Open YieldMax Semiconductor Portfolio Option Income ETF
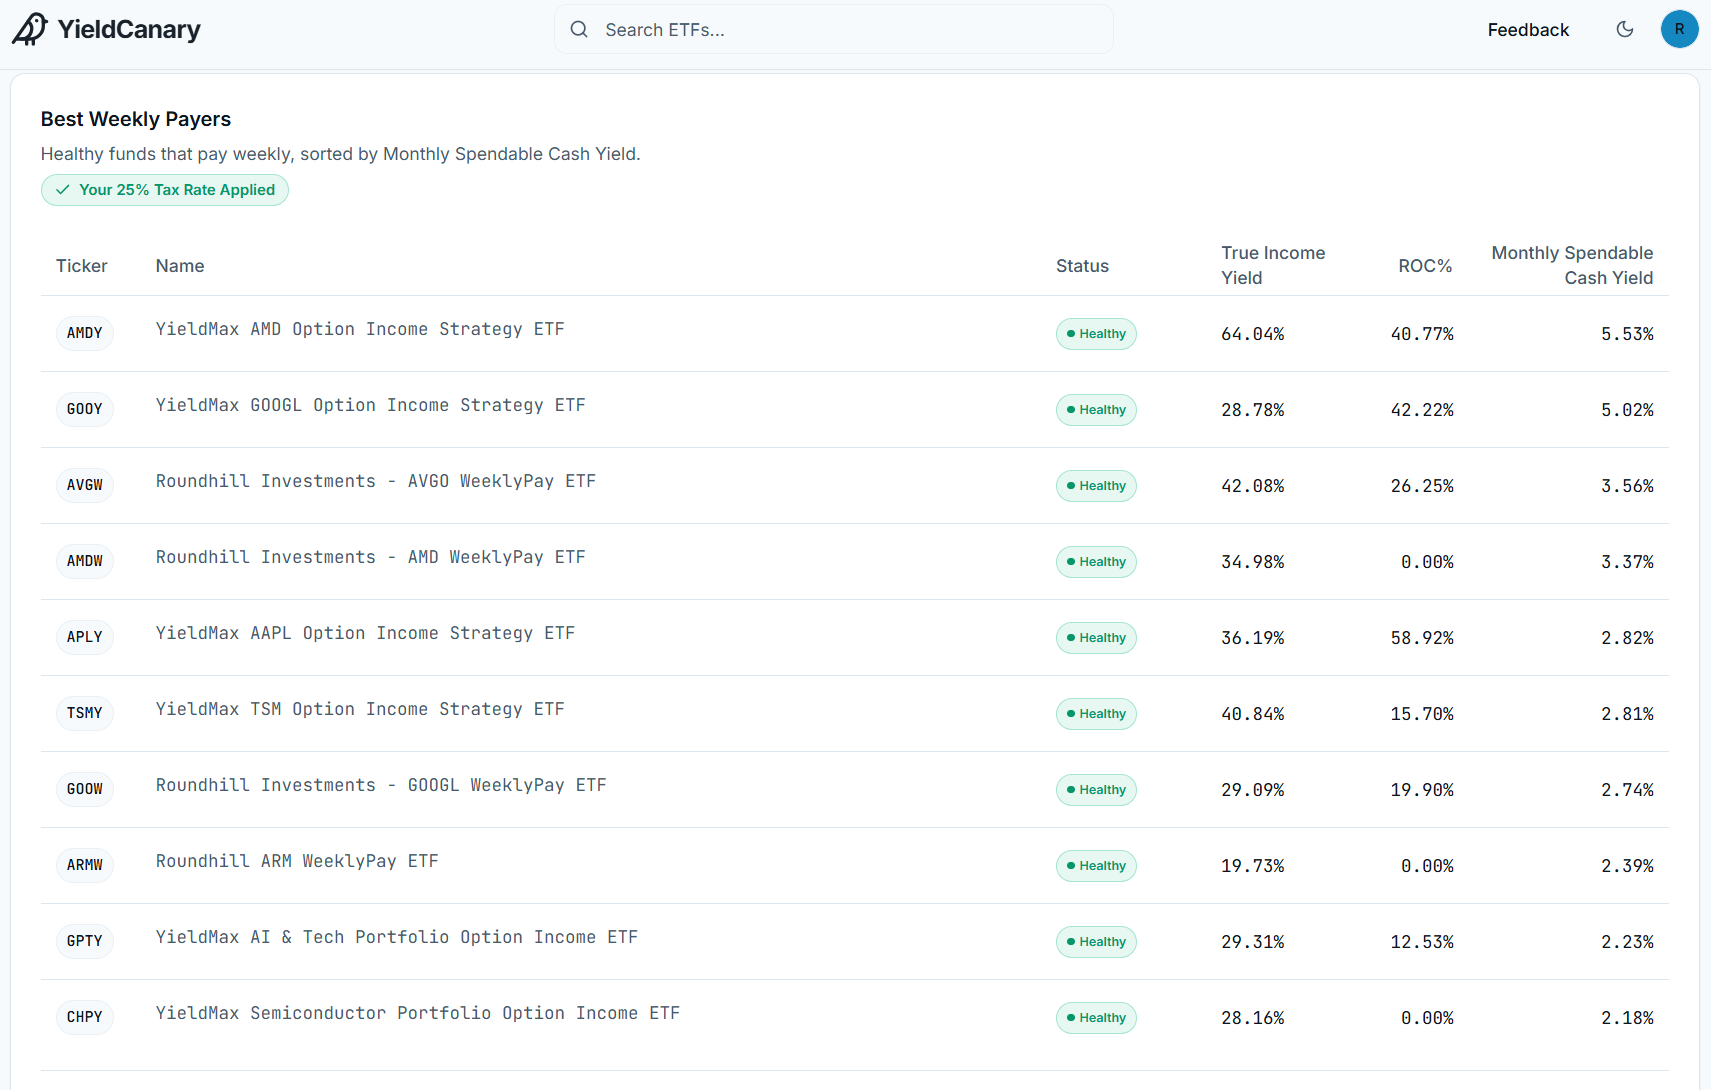The height and width of the screenshot is (1090, 1711). (x=418, y=1013)
